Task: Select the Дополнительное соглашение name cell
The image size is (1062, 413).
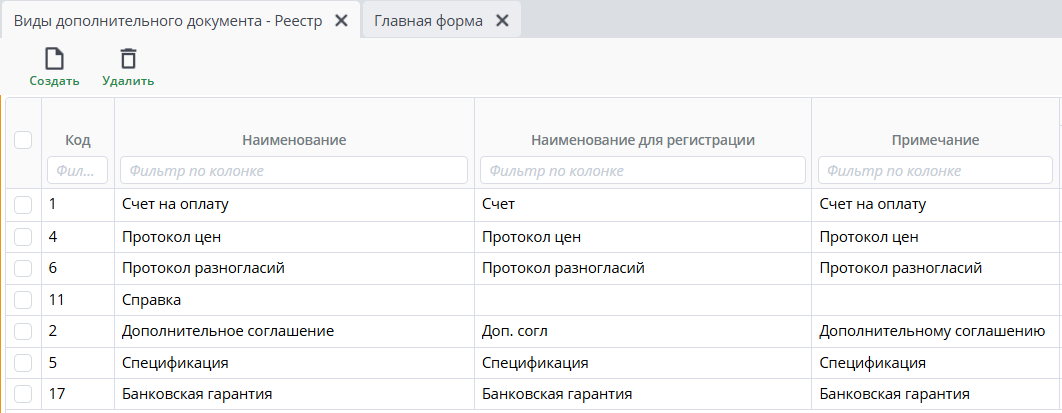Action: [227, 330]
